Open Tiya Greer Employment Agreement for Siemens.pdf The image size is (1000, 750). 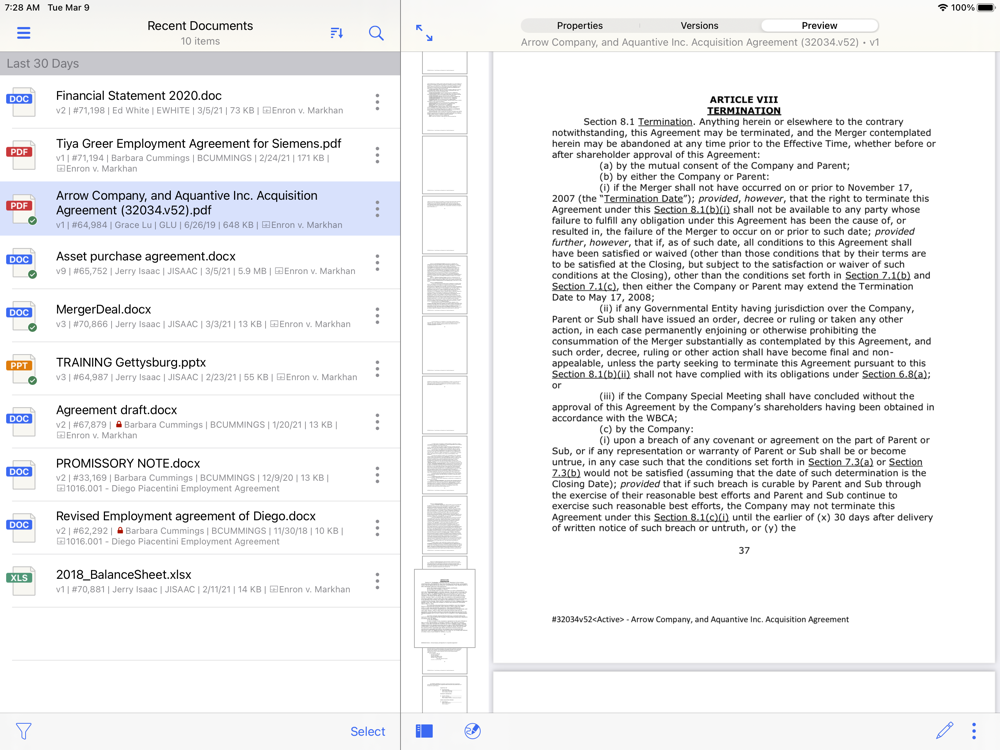coord(200,155)
